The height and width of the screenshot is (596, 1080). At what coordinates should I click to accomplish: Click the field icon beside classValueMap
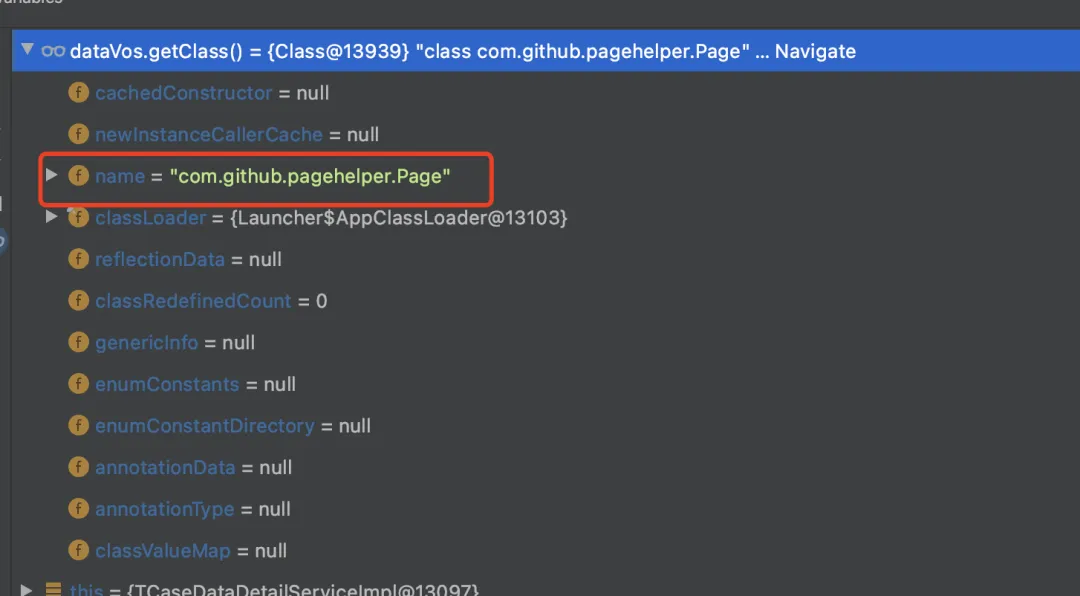(x=79, y=550)
